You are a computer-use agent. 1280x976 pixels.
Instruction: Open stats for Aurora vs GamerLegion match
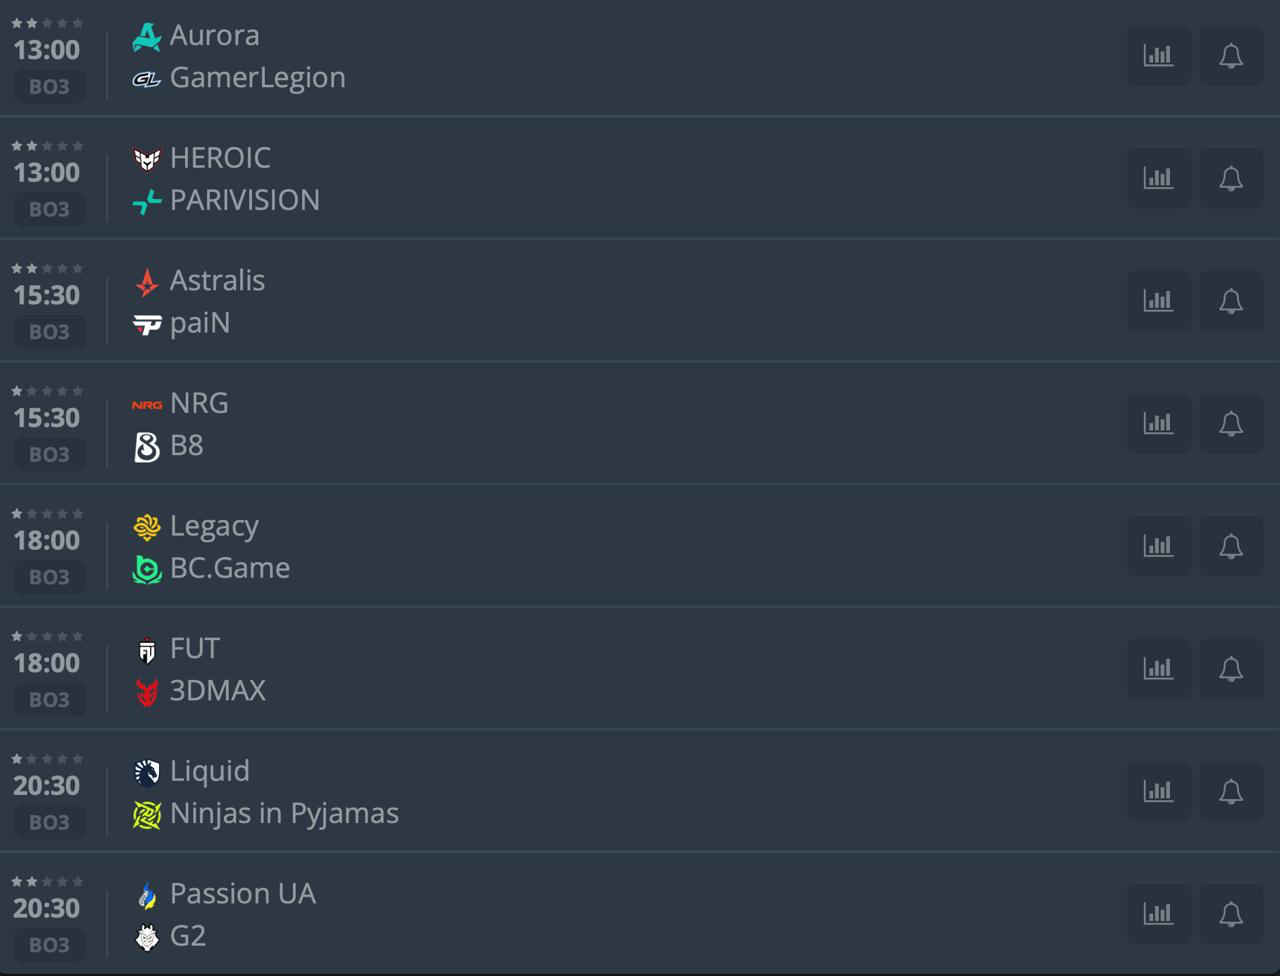(x=1158, y=56)
